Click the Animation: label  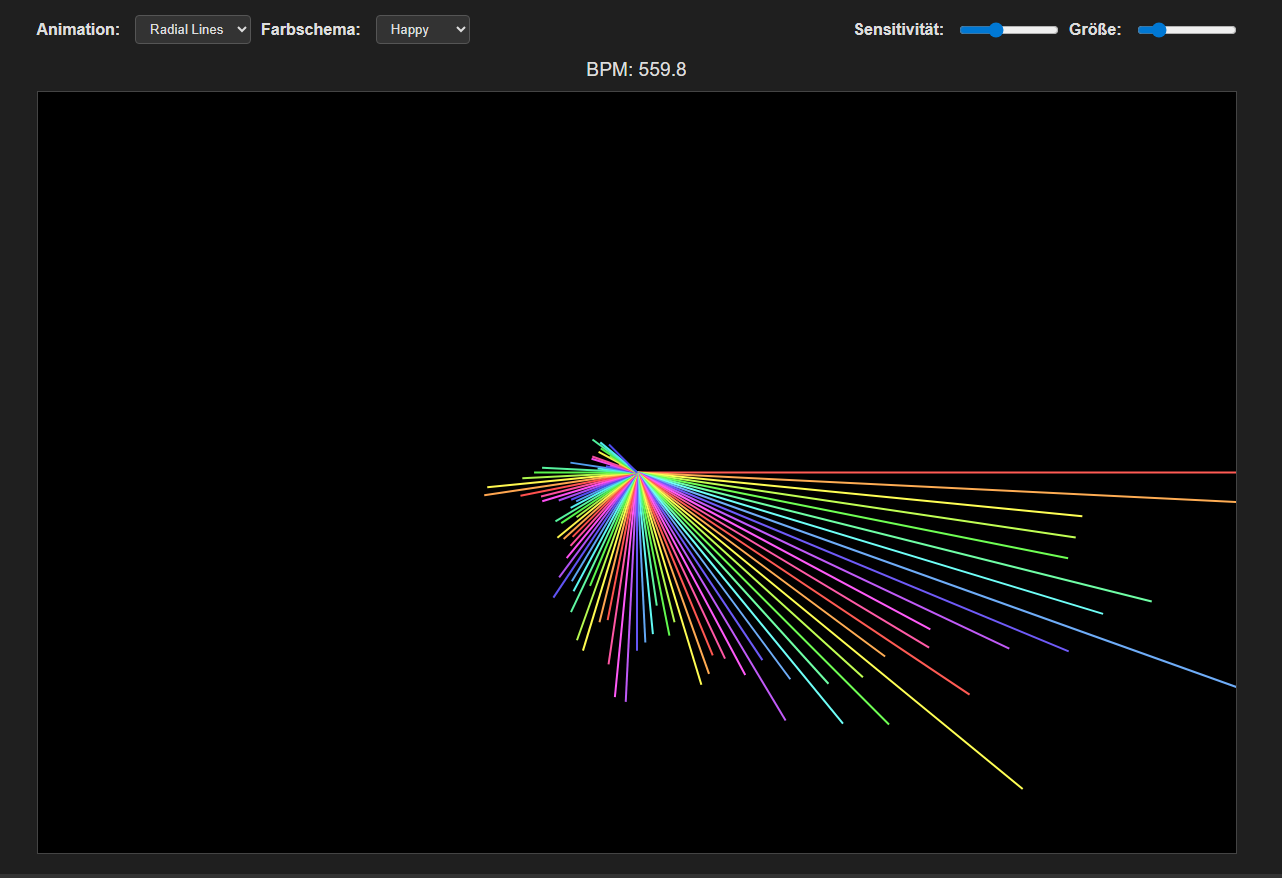pos(78,29)
